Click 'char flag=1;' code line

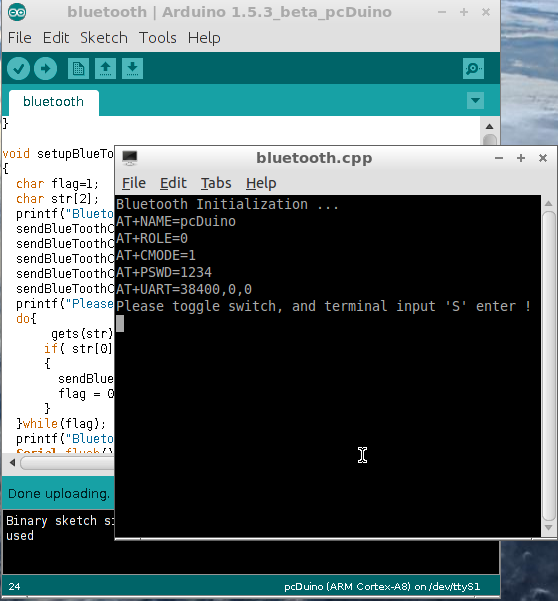point(57,184)
